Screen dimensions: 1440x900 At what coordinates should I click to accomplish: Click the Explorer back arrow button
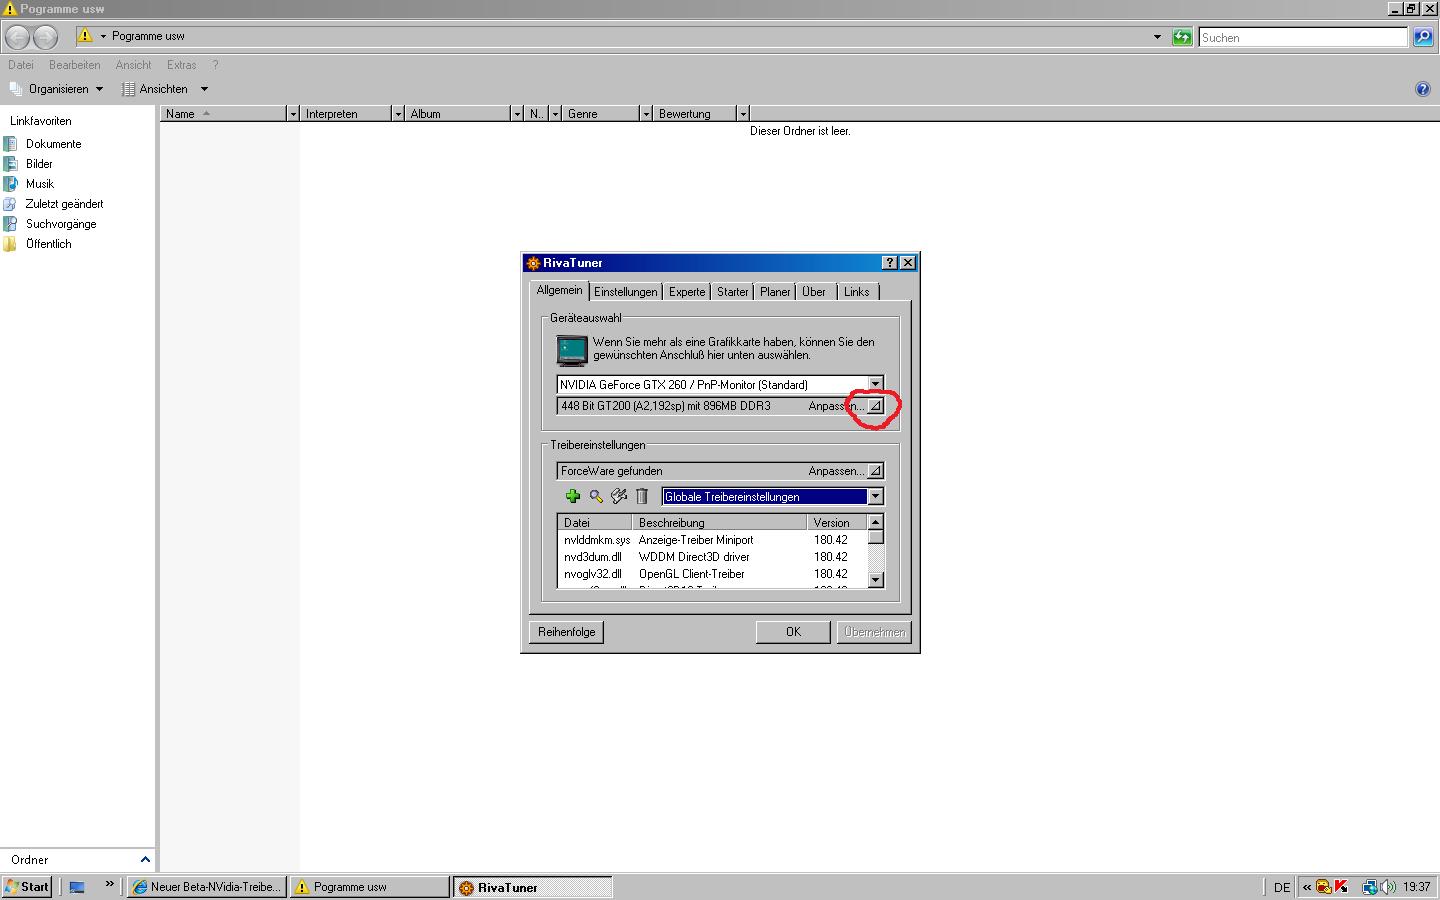point(18,37)
